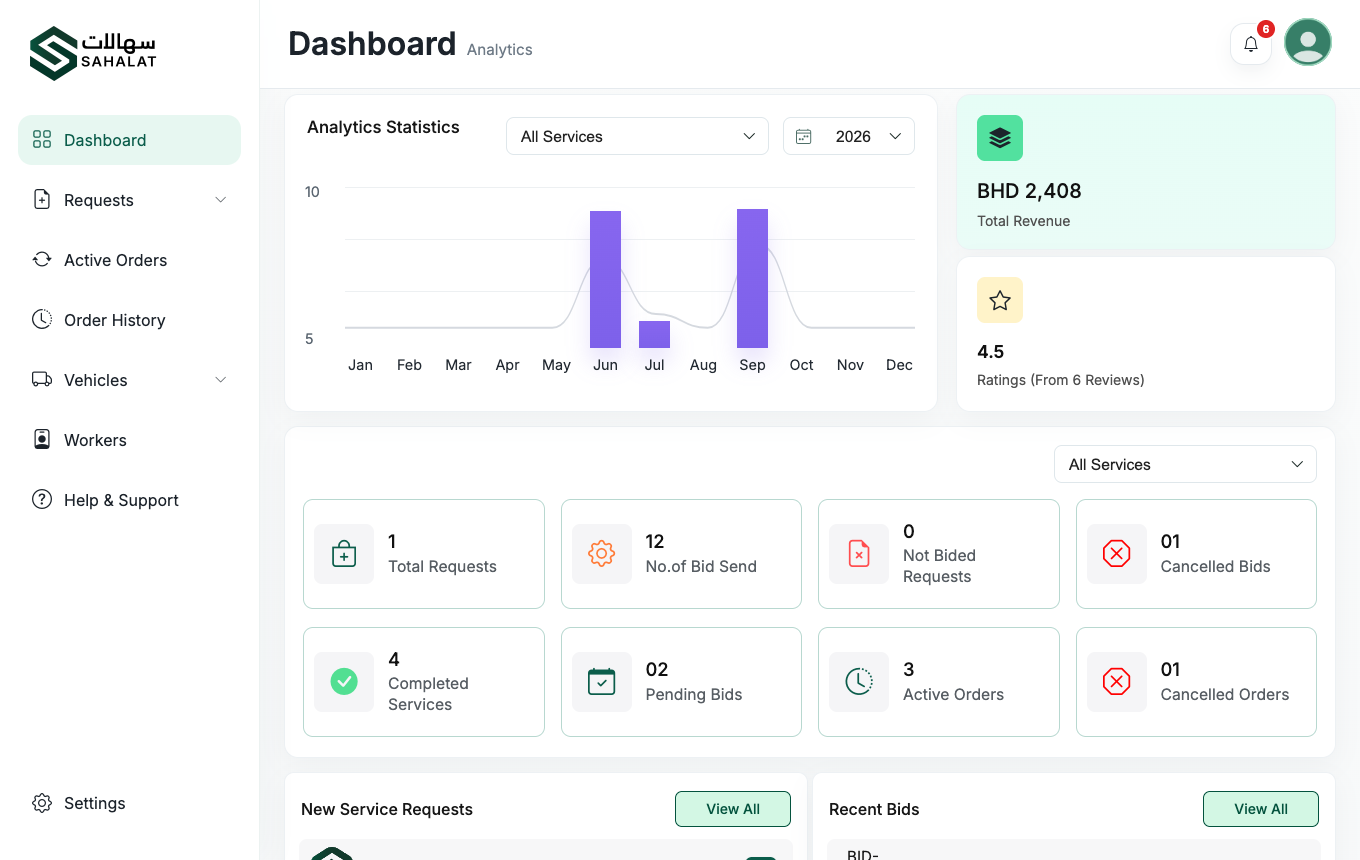The height and width of the screenshot is (860, 1360).
Task: Click the Total Revenue card
Action: [1146, 172]
